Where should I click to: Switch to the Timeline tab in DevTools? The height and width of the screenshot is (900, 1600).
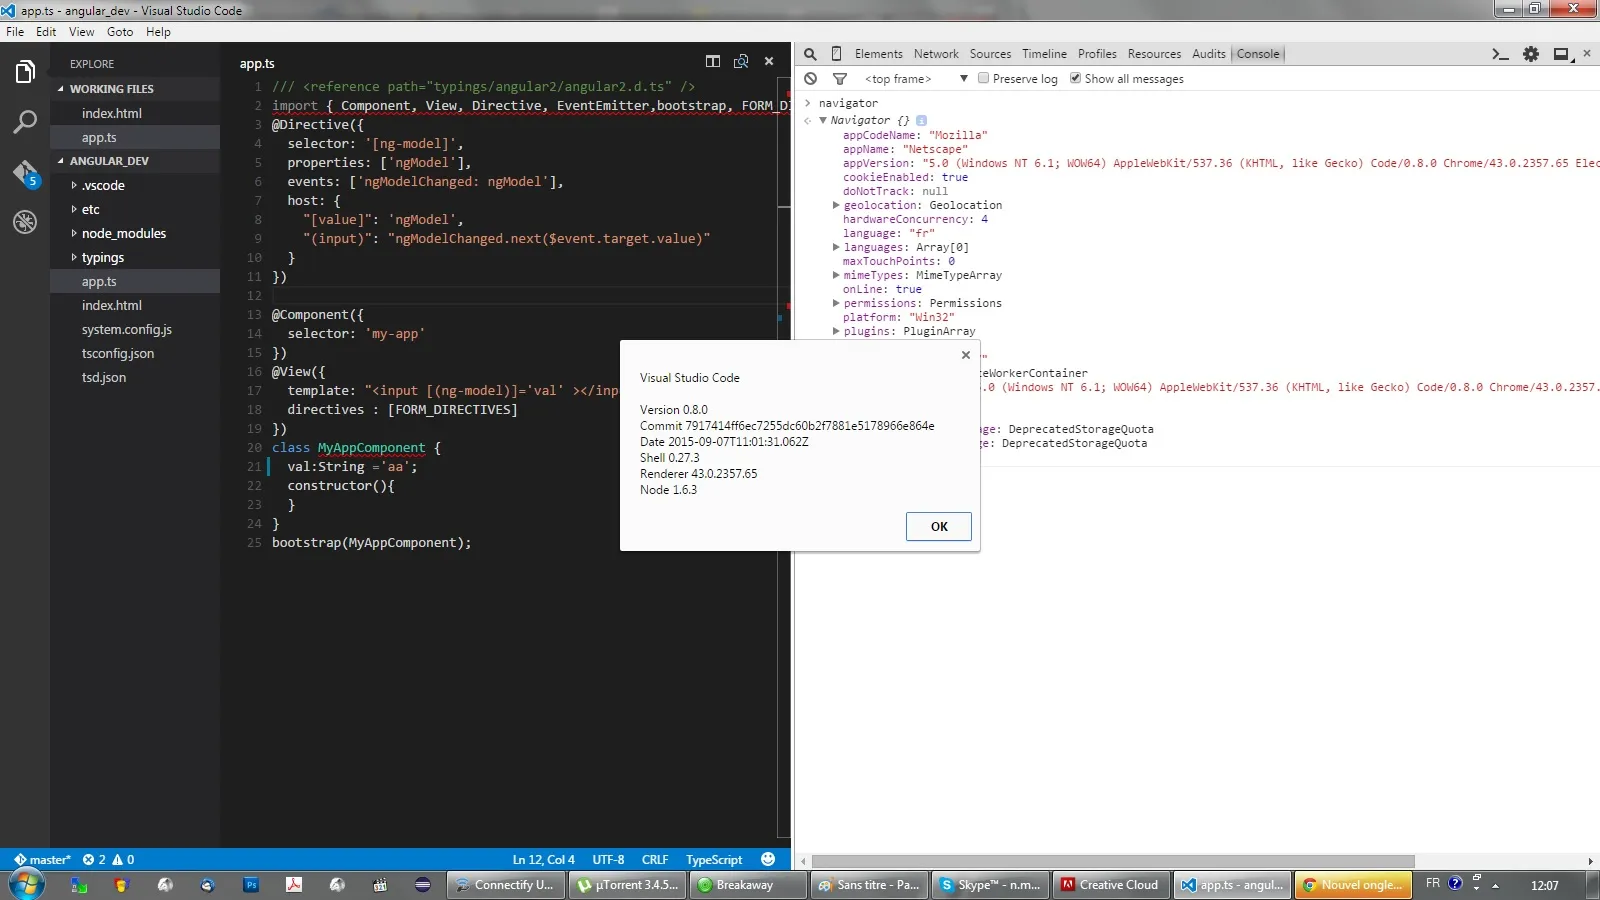[x=1044, y=54]
